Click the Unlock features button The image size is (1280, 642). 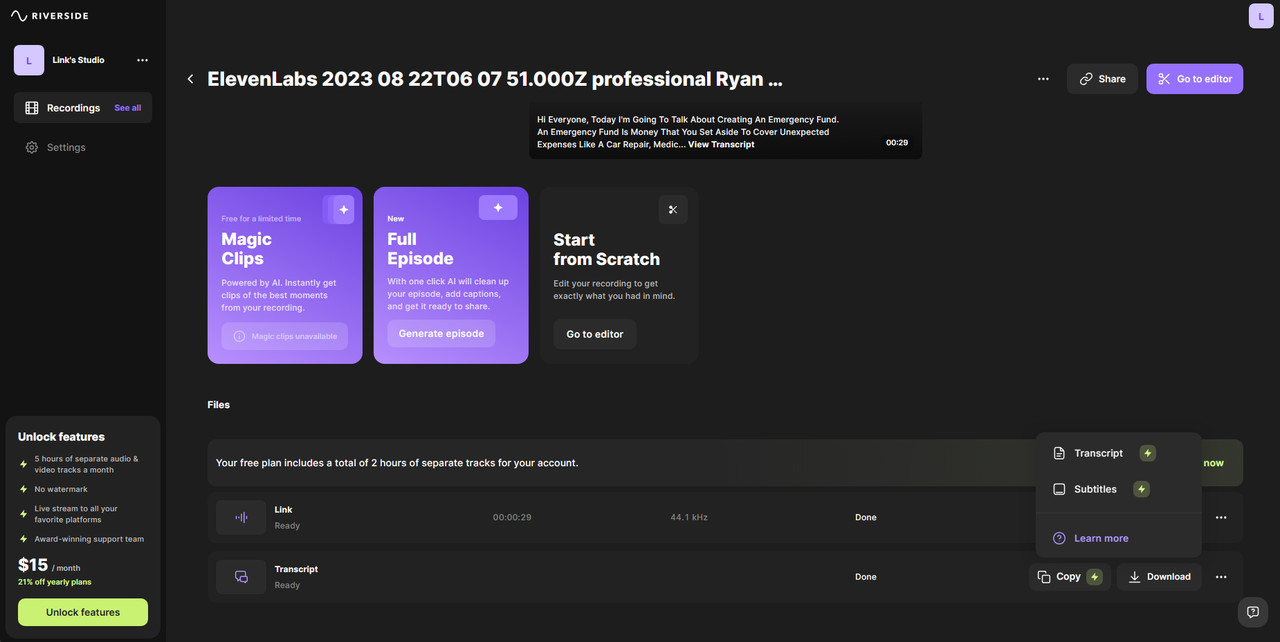pos(83,612)
